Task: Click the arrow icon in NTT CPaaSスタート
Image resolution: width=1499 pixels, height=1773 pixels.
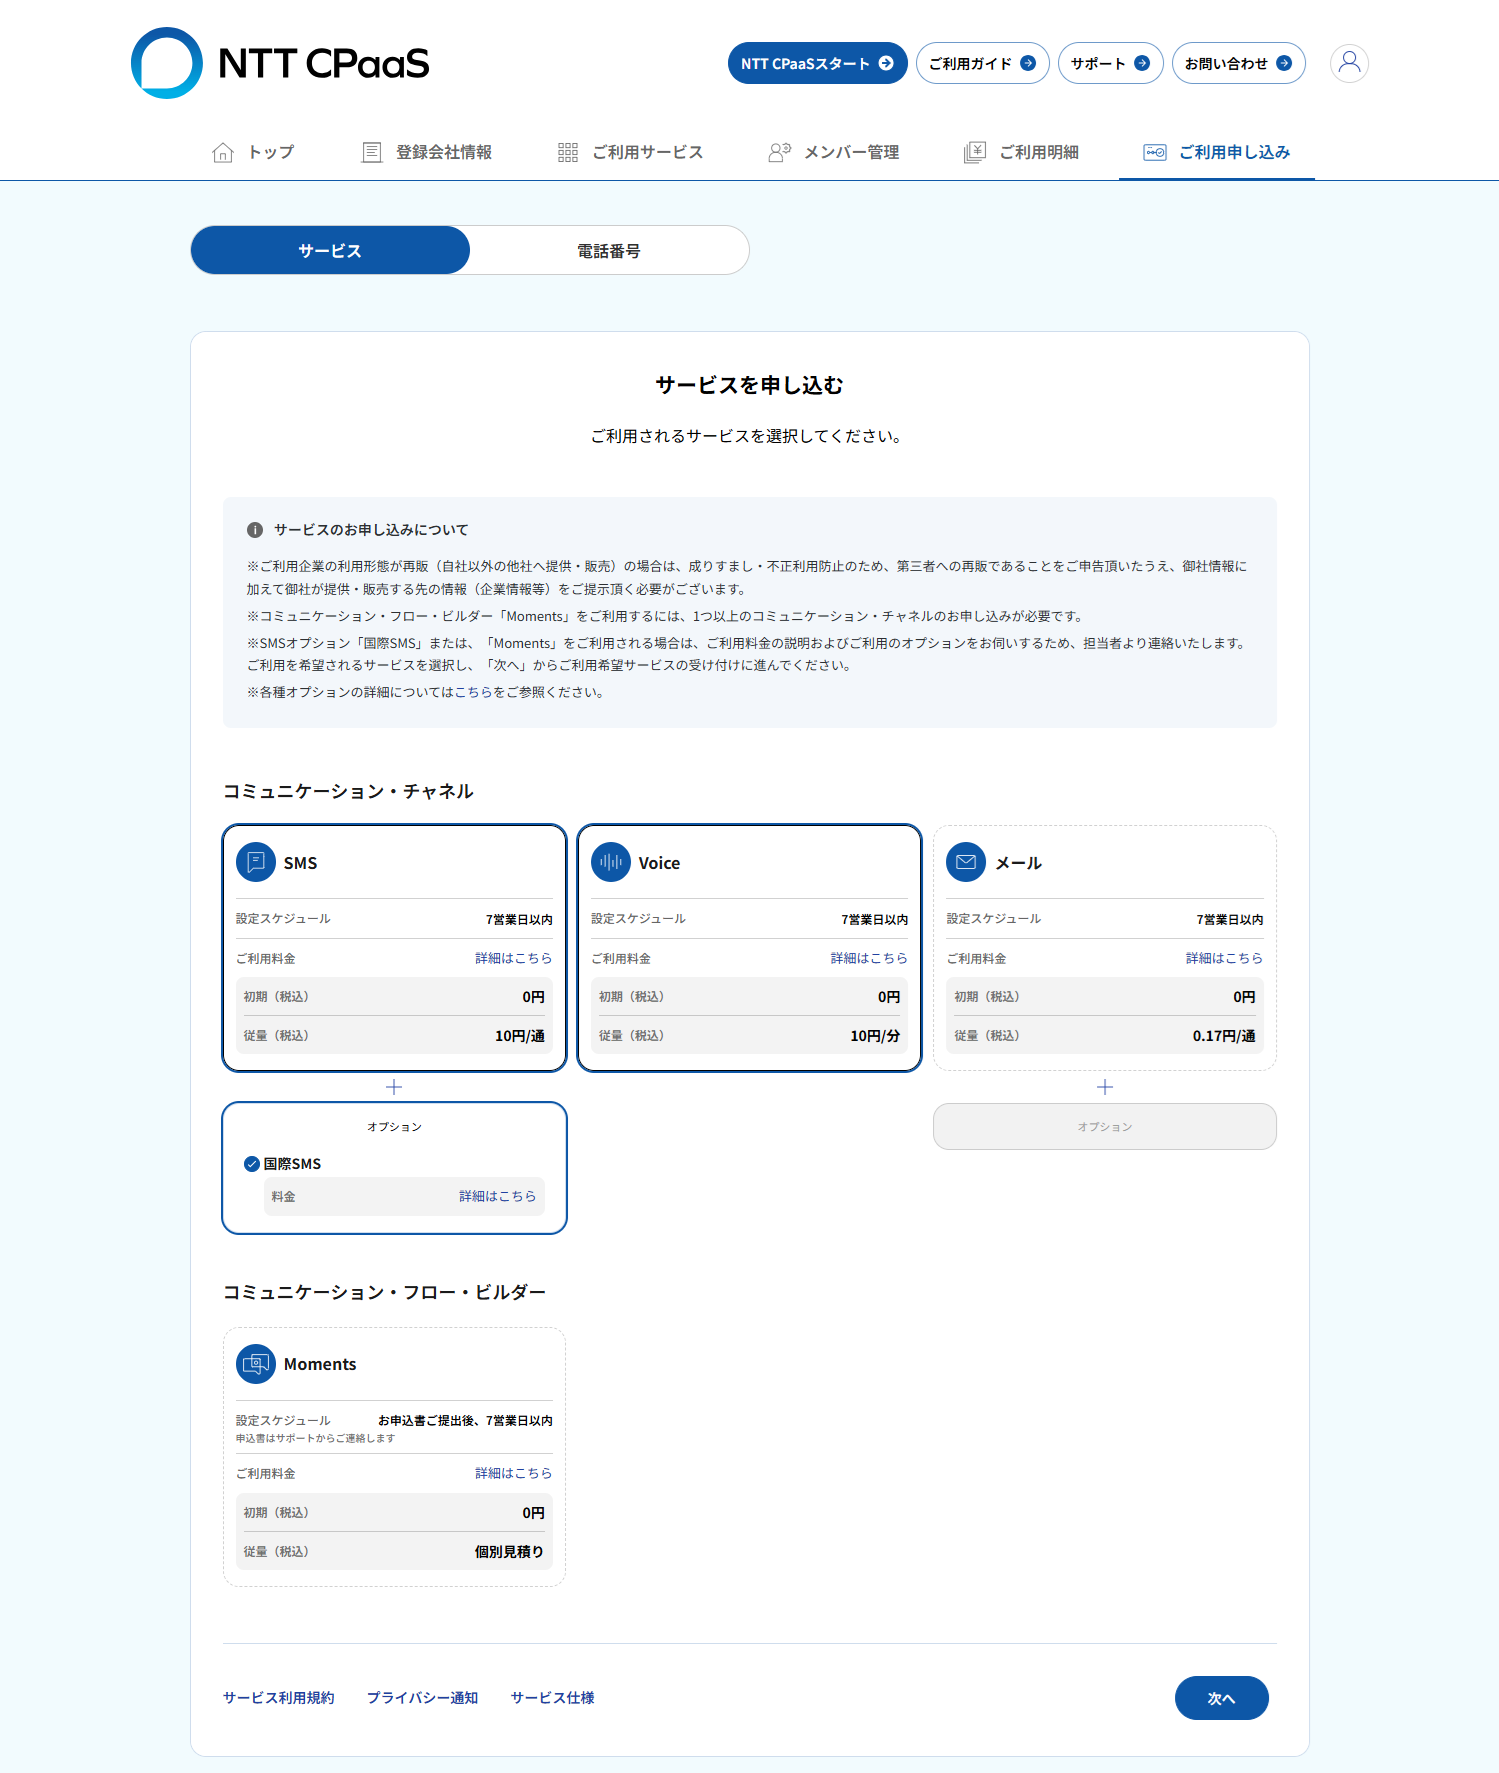Action: tap(886, 63)
